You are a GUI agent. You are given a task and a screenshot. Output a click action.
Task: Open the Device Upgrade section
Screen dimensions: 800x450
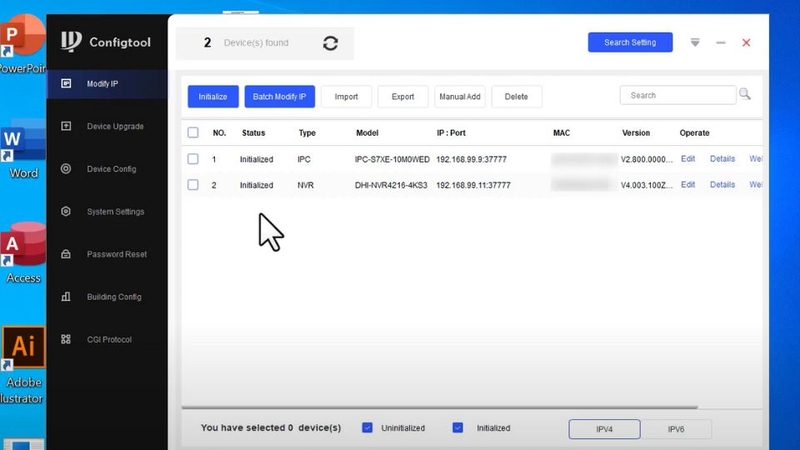[107, 126]
